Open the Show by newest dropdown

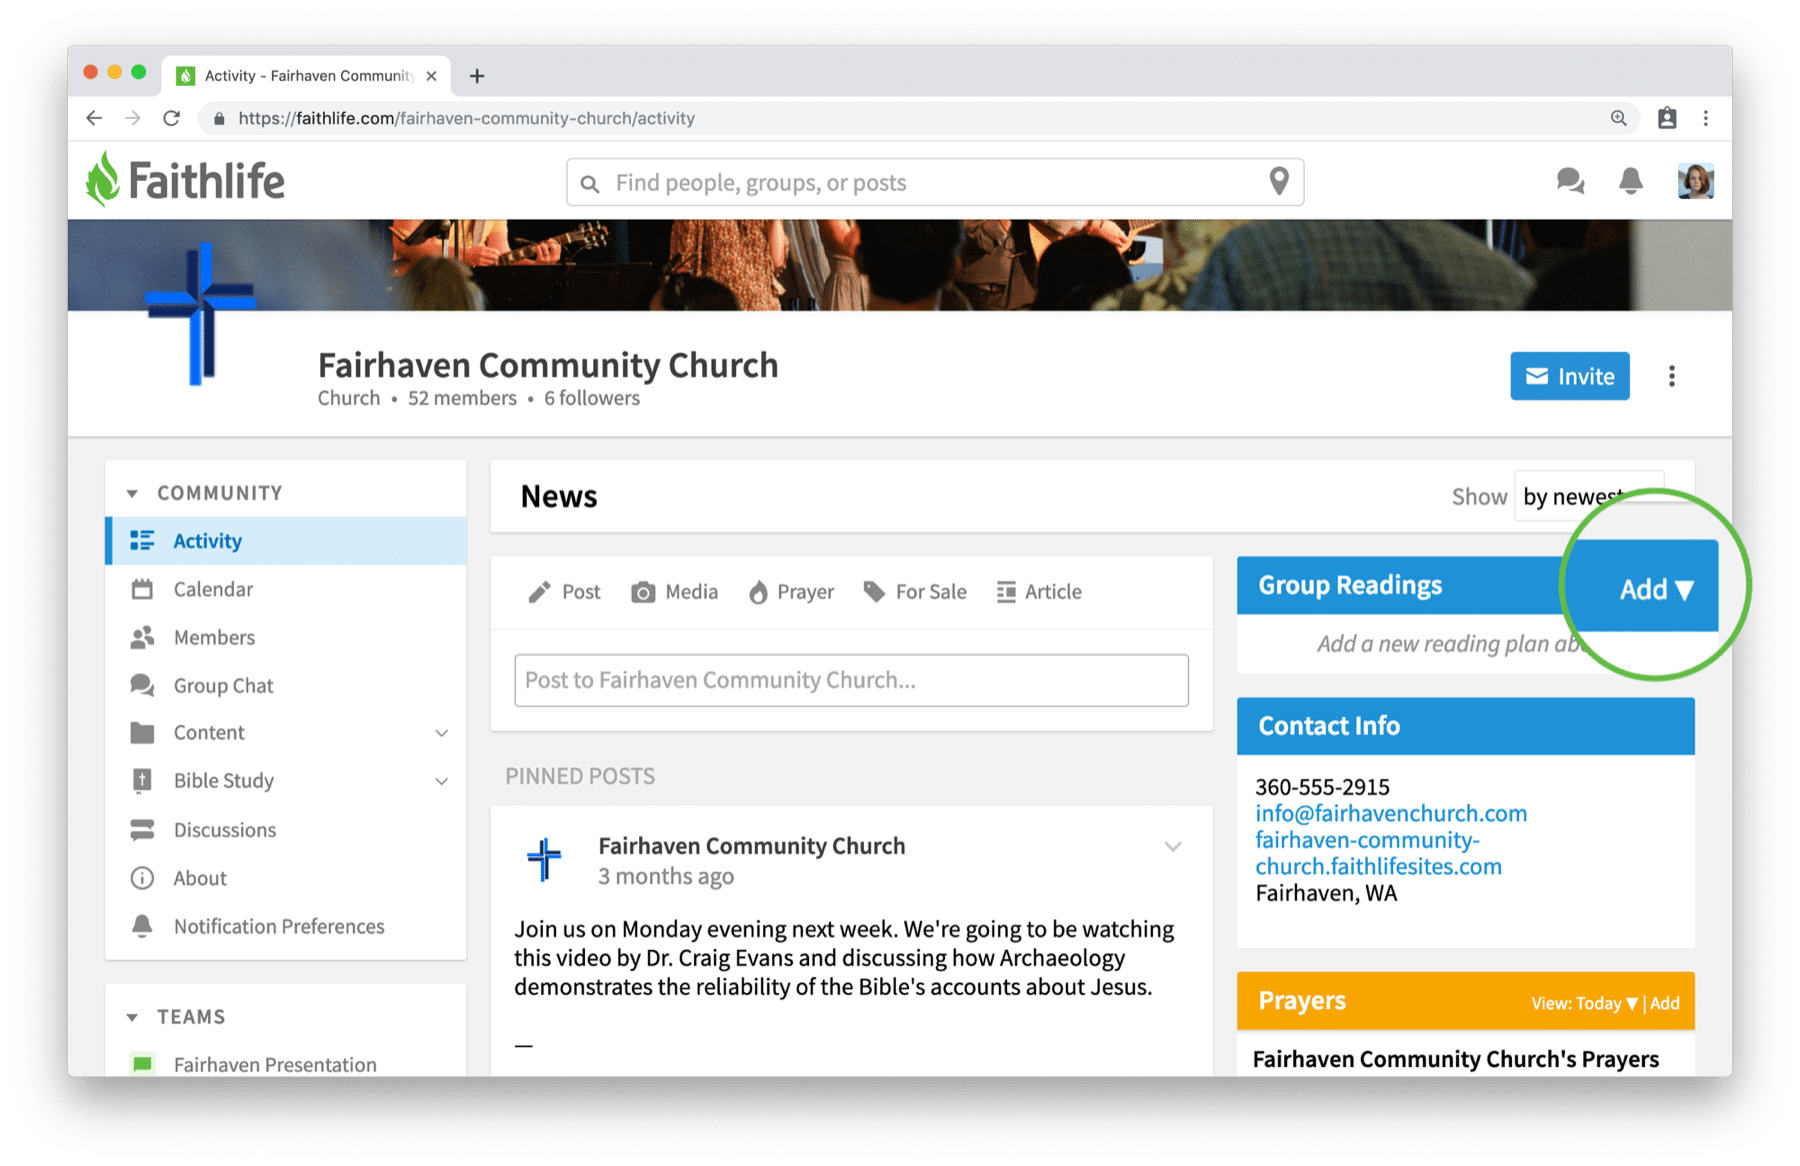(1590, 496)
